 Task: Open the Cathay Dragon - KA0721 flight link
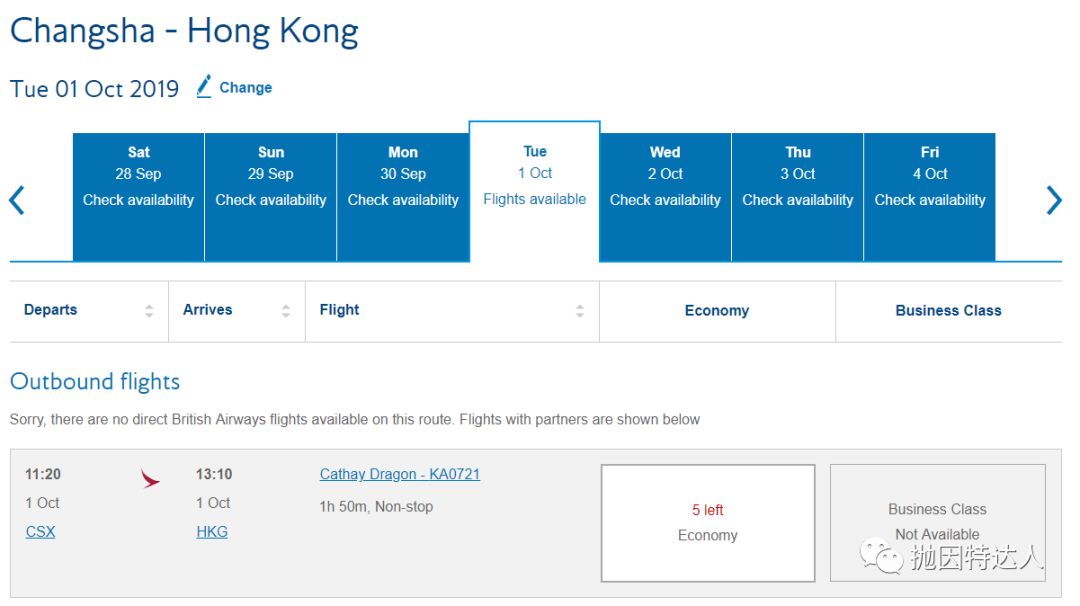tap(400, 474)
